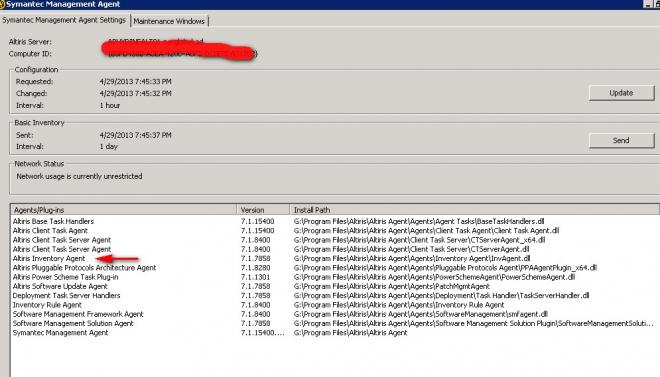
Task: Click Basic Inventory Sent 7:45:37 PM value
Action: 136,135
